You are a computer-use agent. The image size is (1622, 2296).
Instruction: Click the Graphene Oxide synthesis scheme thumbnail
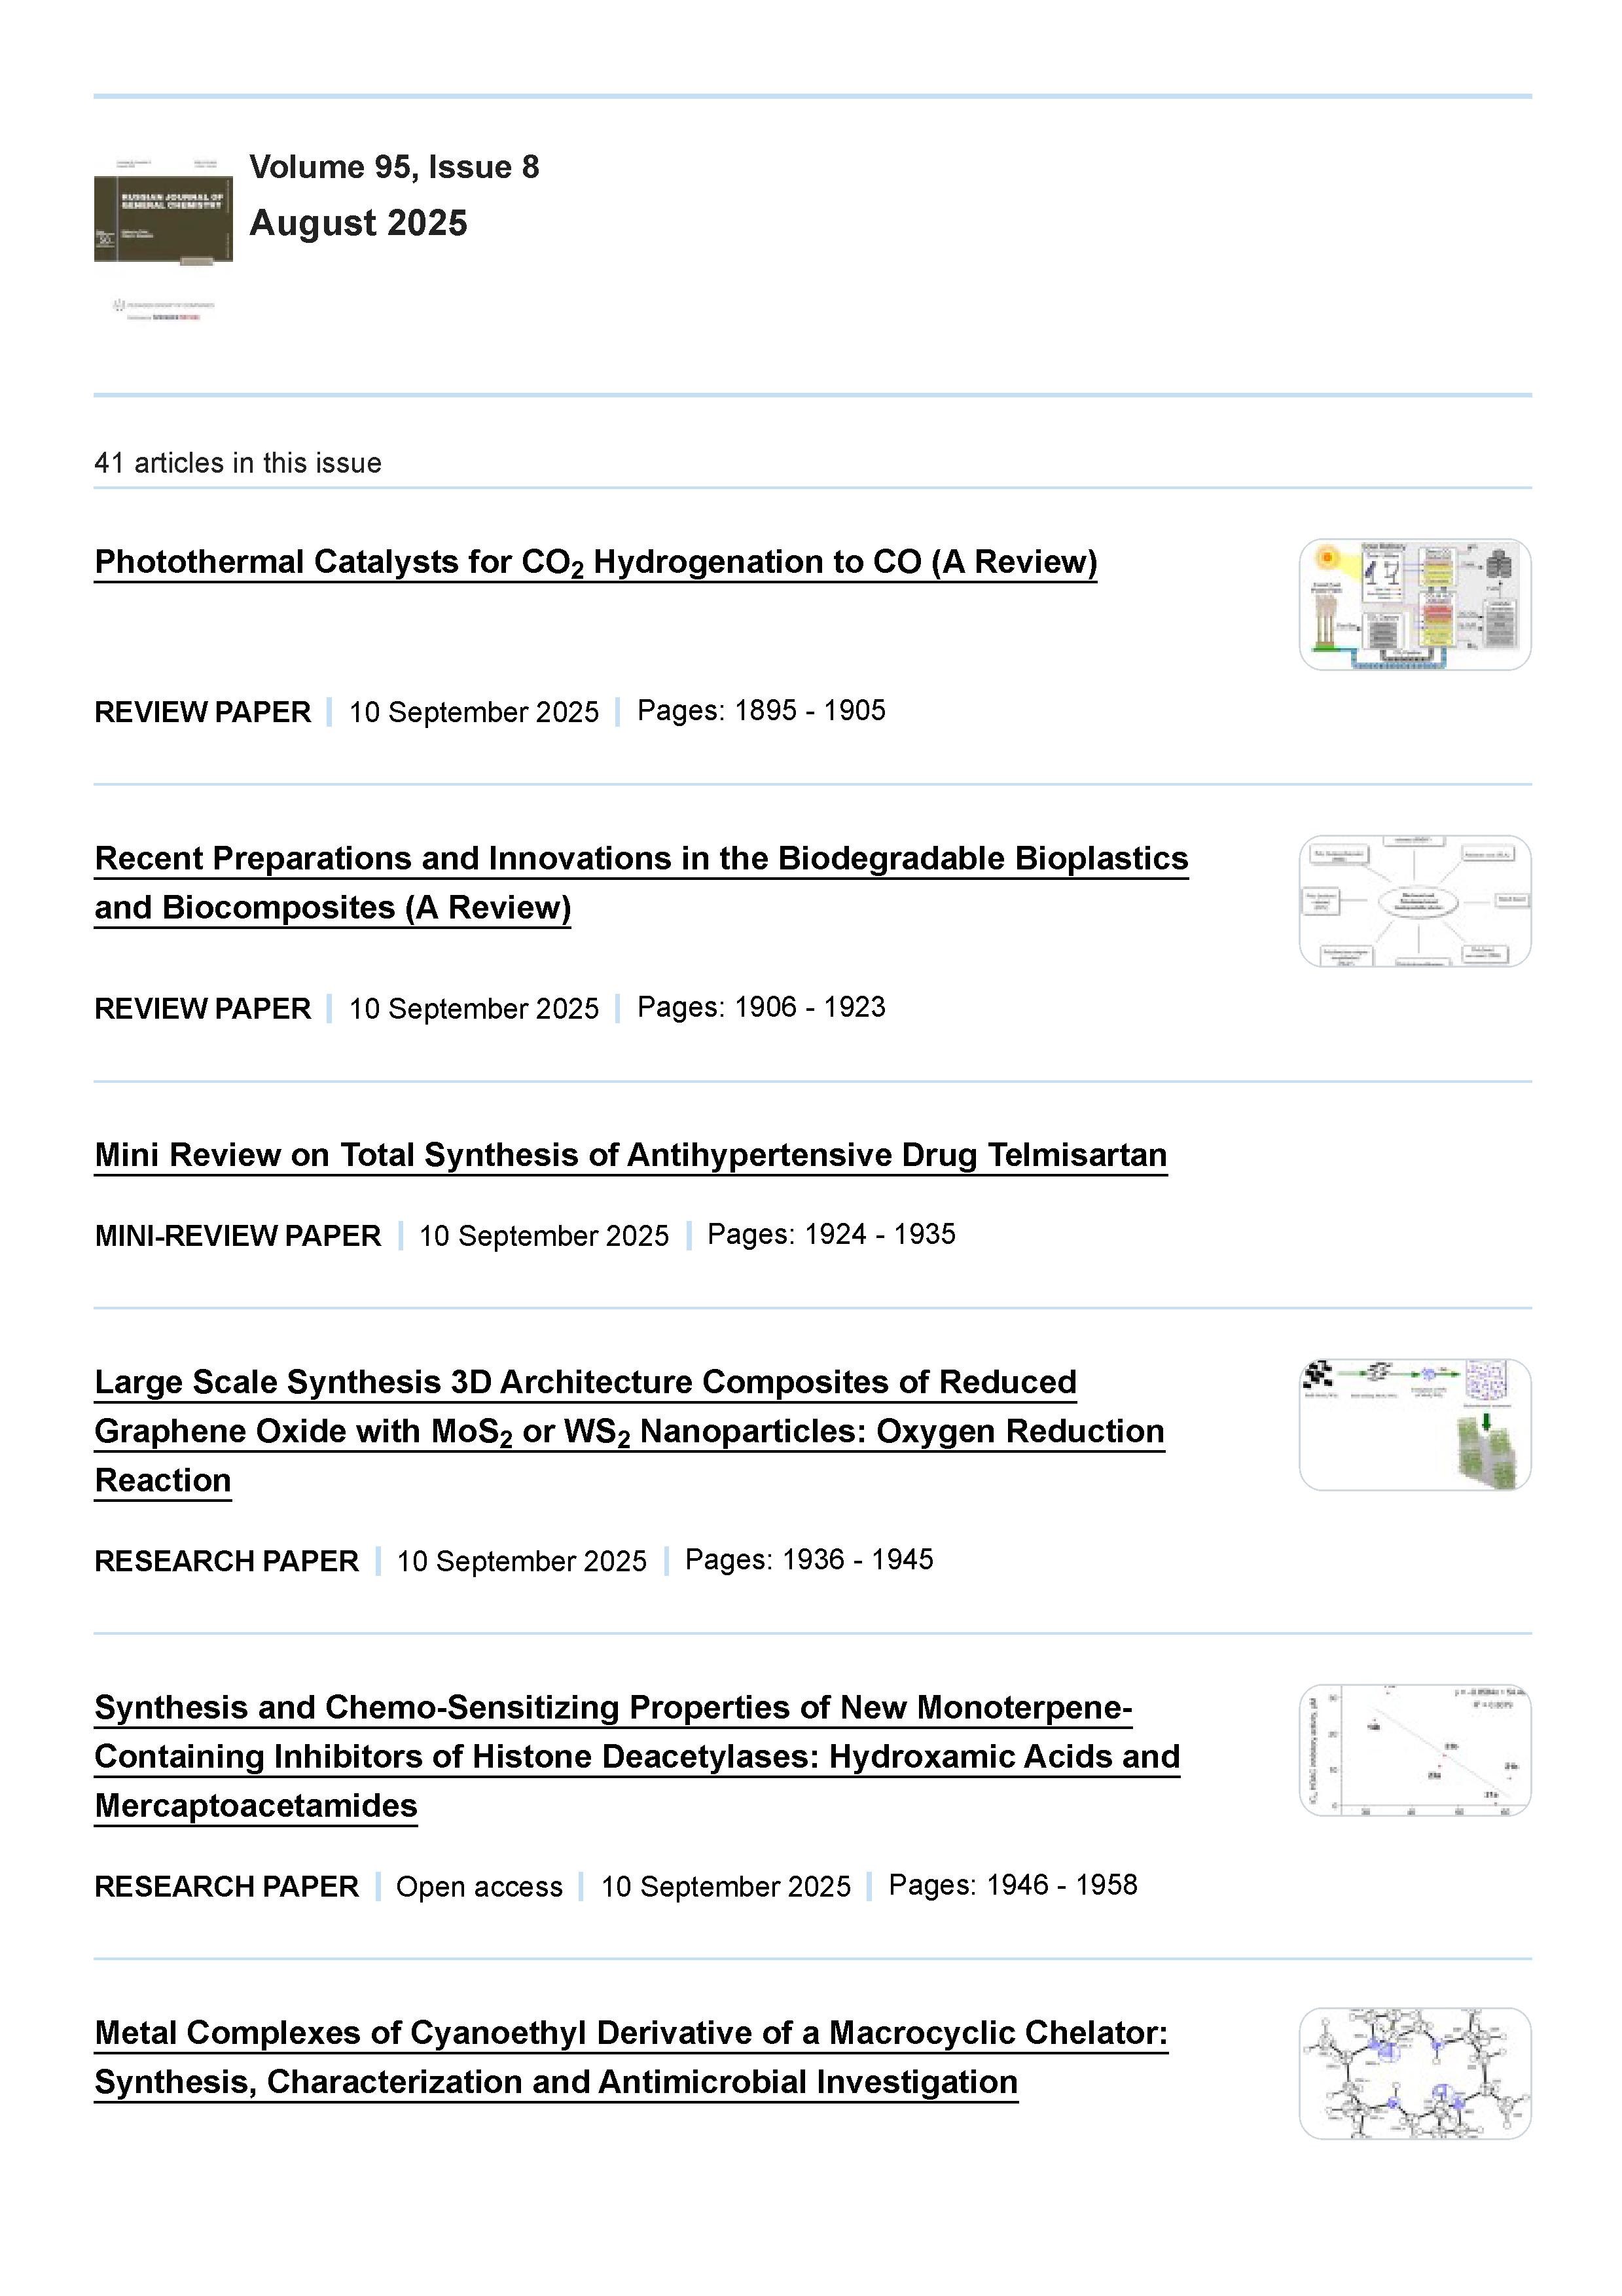click(x=1414, y=1425)
